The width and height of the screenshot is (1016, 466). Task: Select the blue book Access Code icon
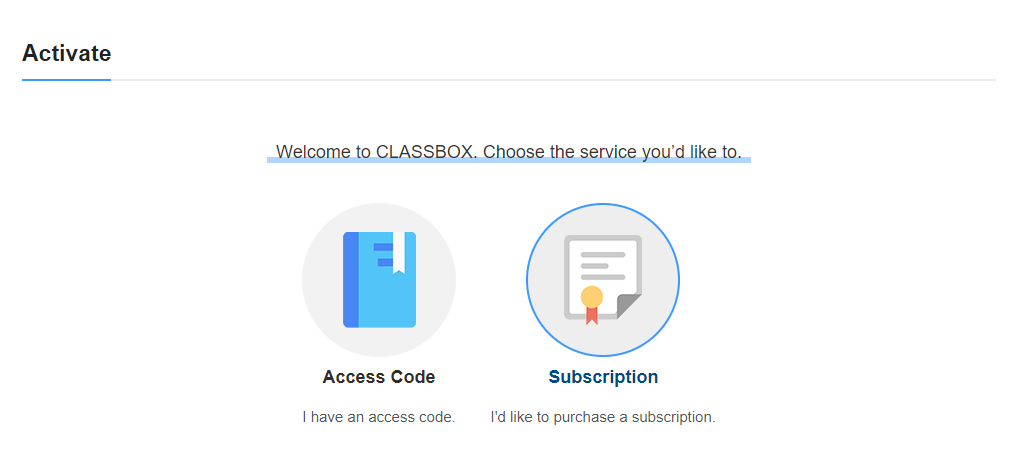379,279
